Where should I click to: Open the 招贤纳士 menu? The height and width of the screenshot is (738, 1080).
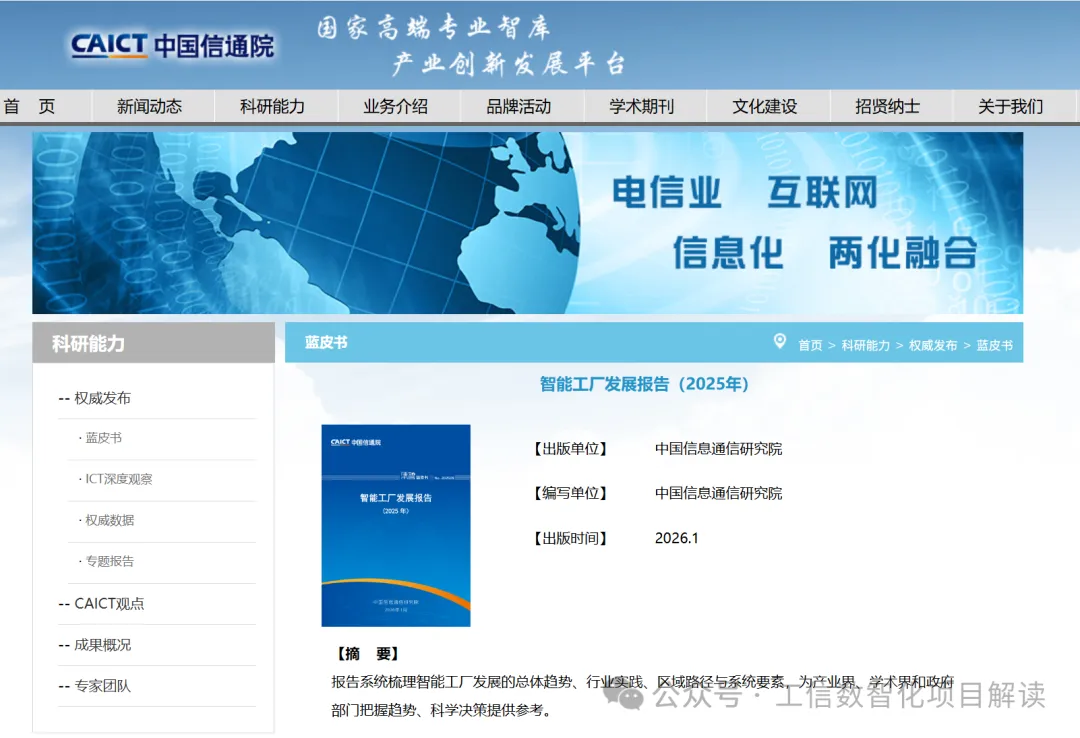[x=887, y=106]
